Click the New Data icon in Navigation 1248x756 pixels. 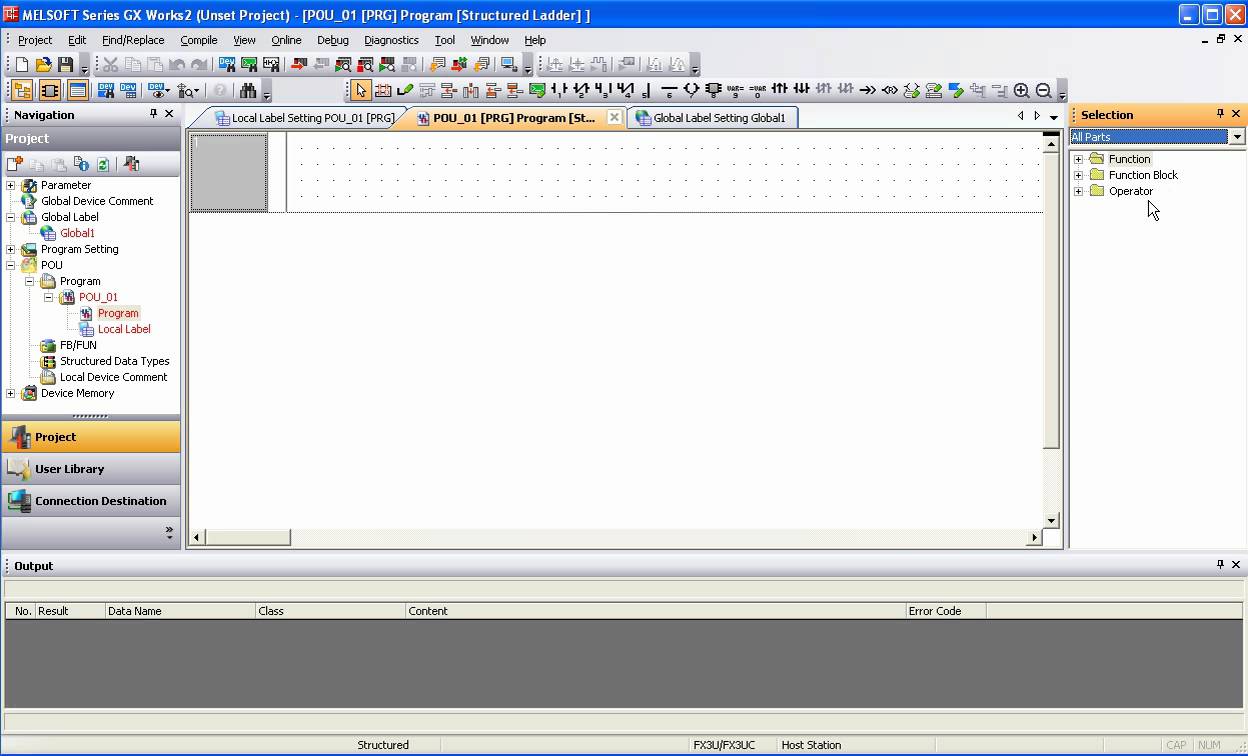(15, 164)
